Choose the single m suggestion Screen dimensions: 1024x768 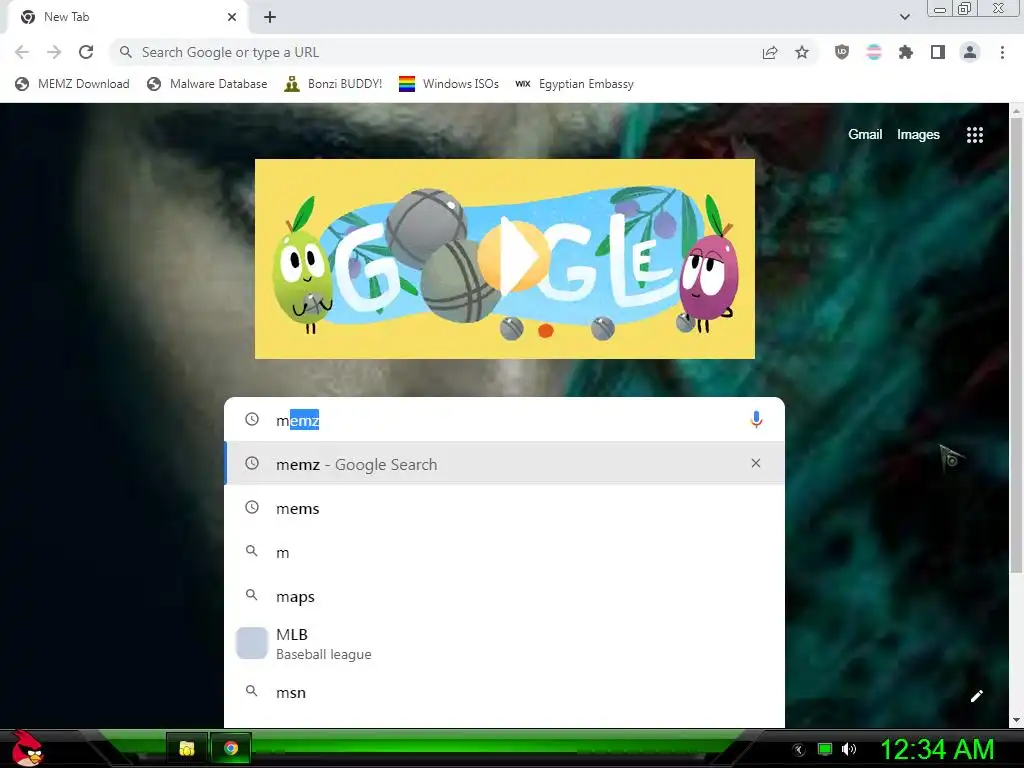[x=504, y=552]
